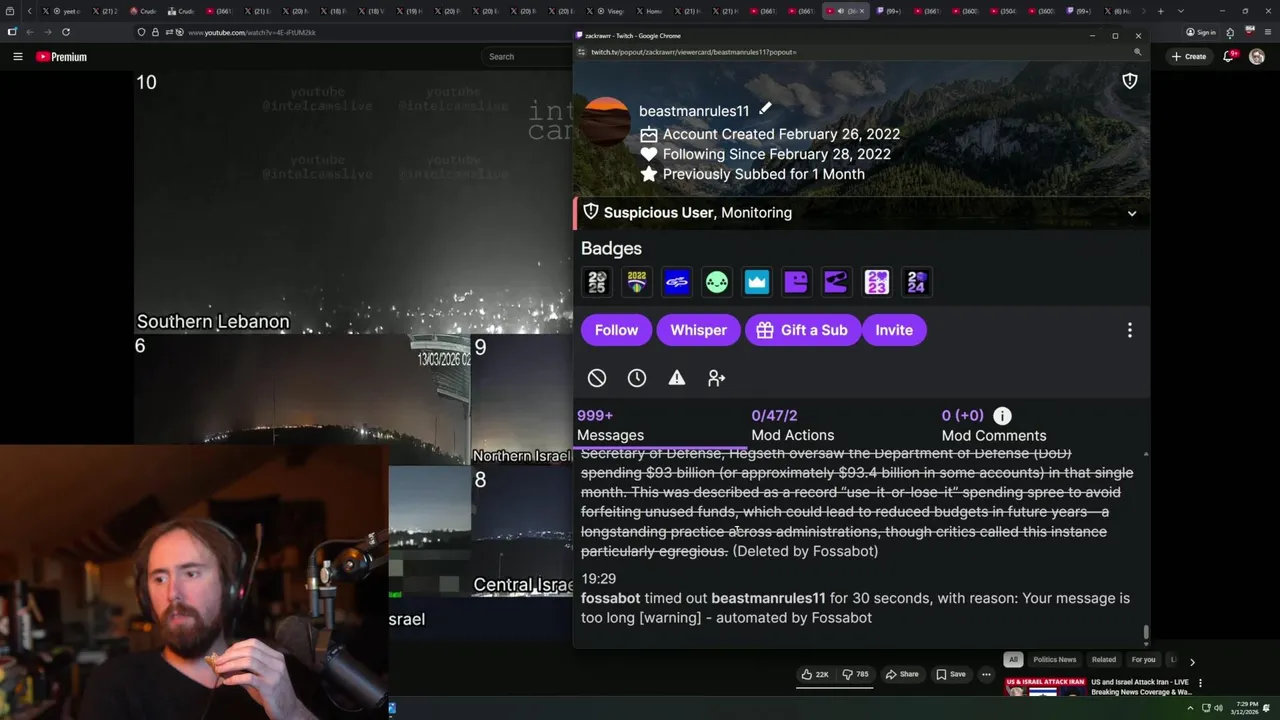Click the shield icon at the viewer card's top right
1280x720 pixels.
tap(1130, 81)
